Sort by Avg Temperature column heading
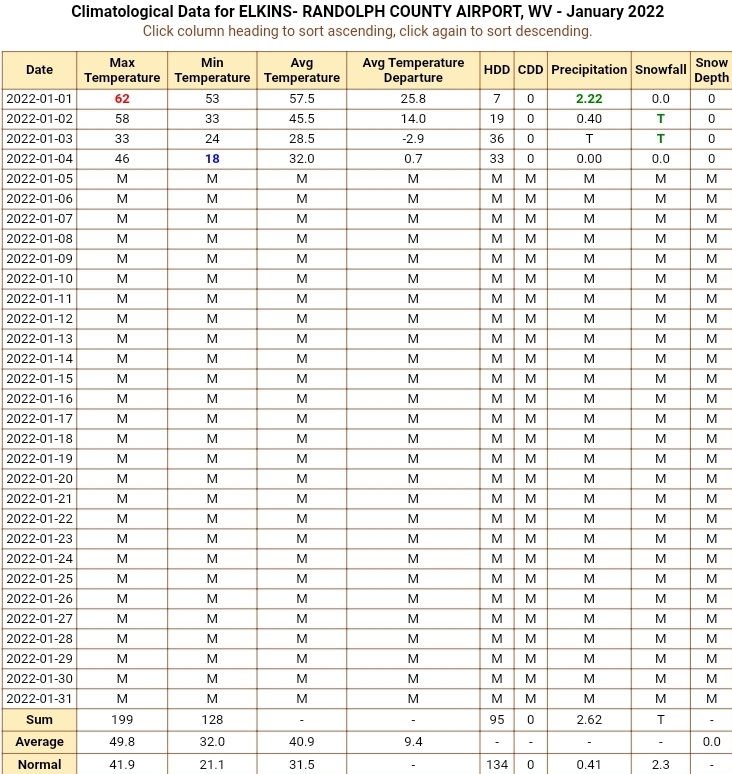 [x=302, y=70]
